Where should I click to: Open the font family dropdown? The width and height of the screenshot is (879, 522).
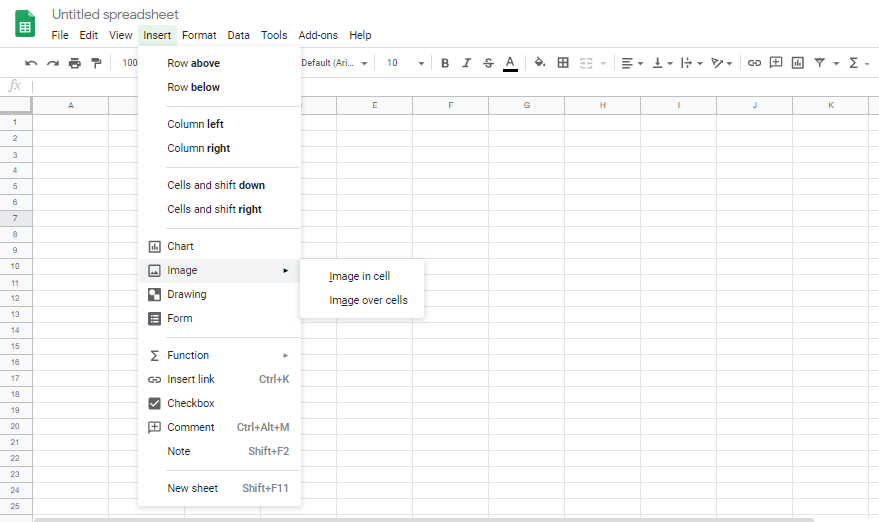tap(334, 63)
